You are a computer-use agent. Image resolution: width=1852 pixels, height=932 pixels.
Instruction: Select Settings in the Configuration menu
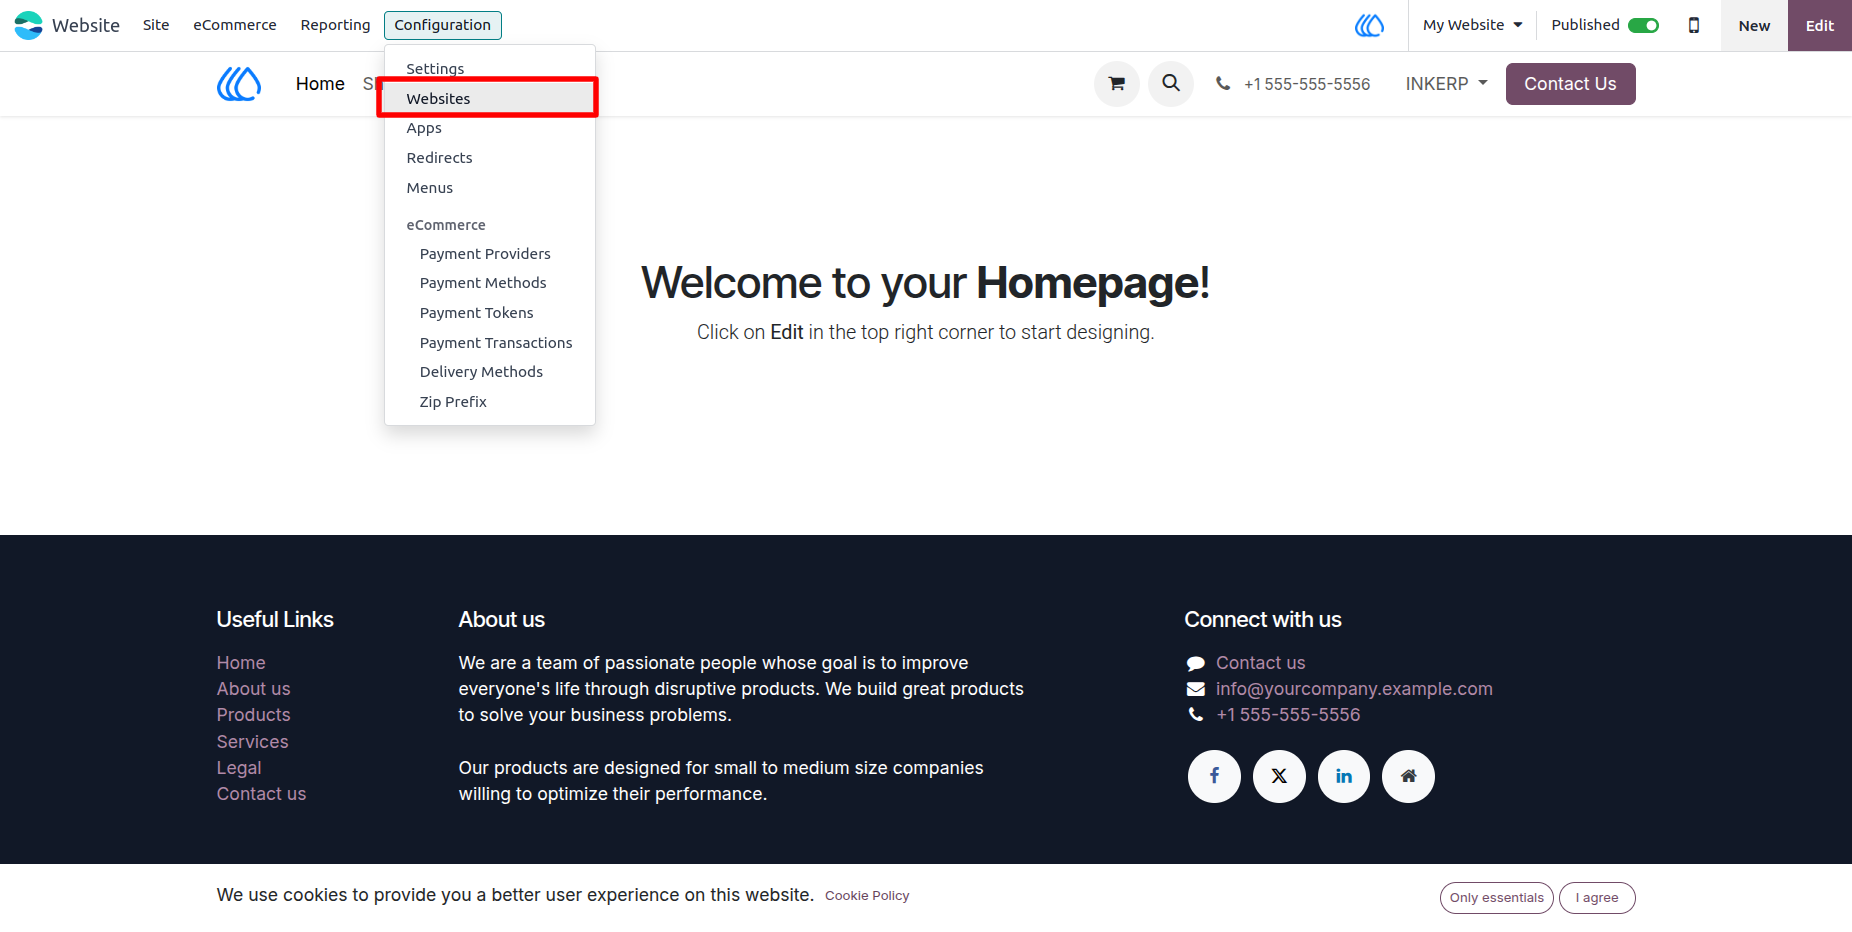pos(490,69)
